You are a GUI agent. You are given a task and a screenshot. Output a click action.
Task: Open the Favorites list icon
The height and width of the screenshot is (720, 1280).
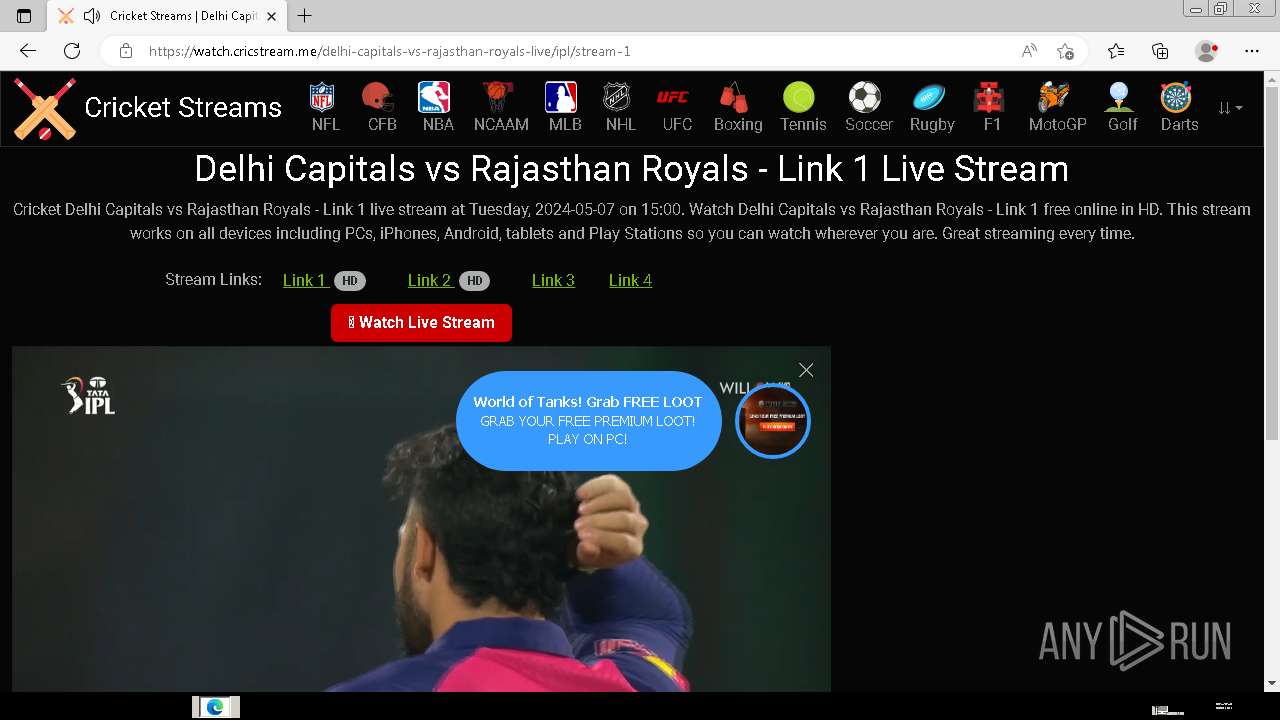pos(1116,51)
